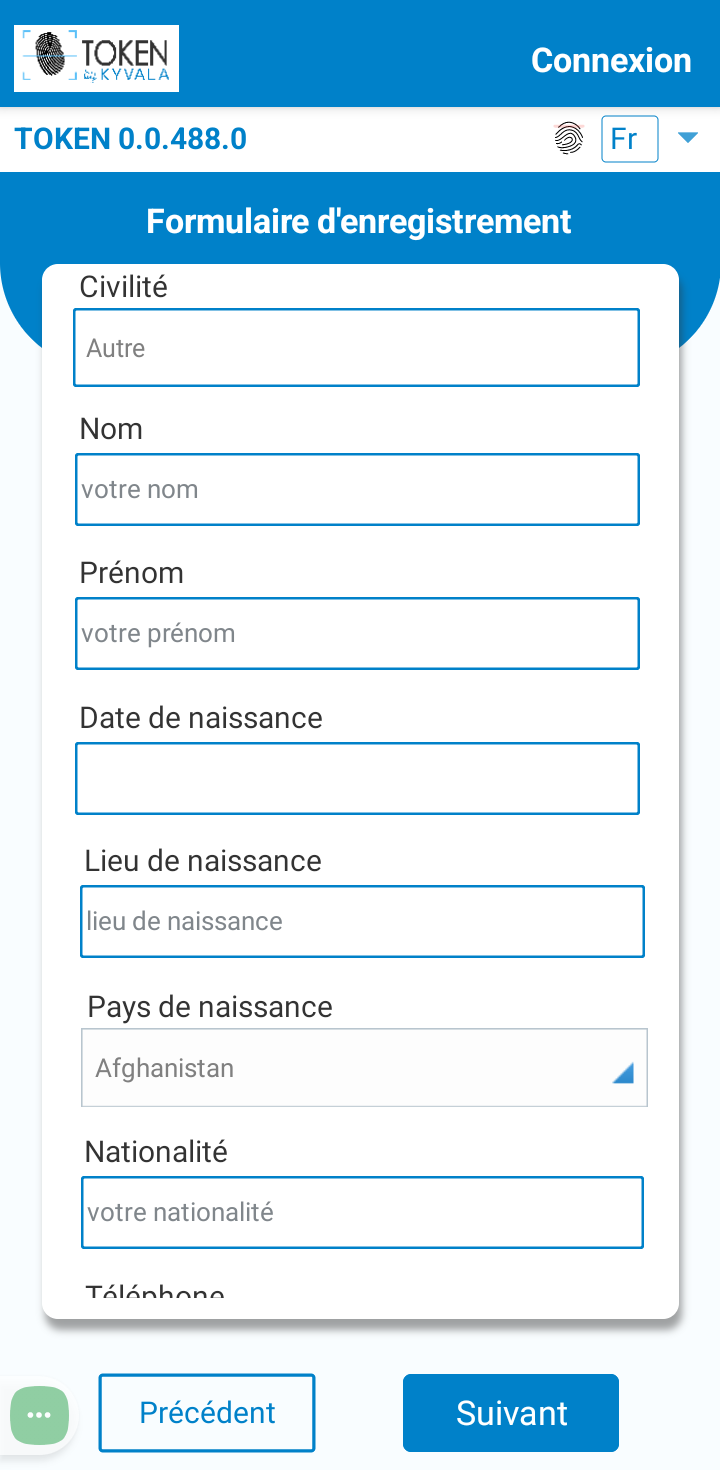The width and height of the screenshot is (720, 1470).
Task: Expand the language arrow next to Fr
Action: click(x=687, y=138)
